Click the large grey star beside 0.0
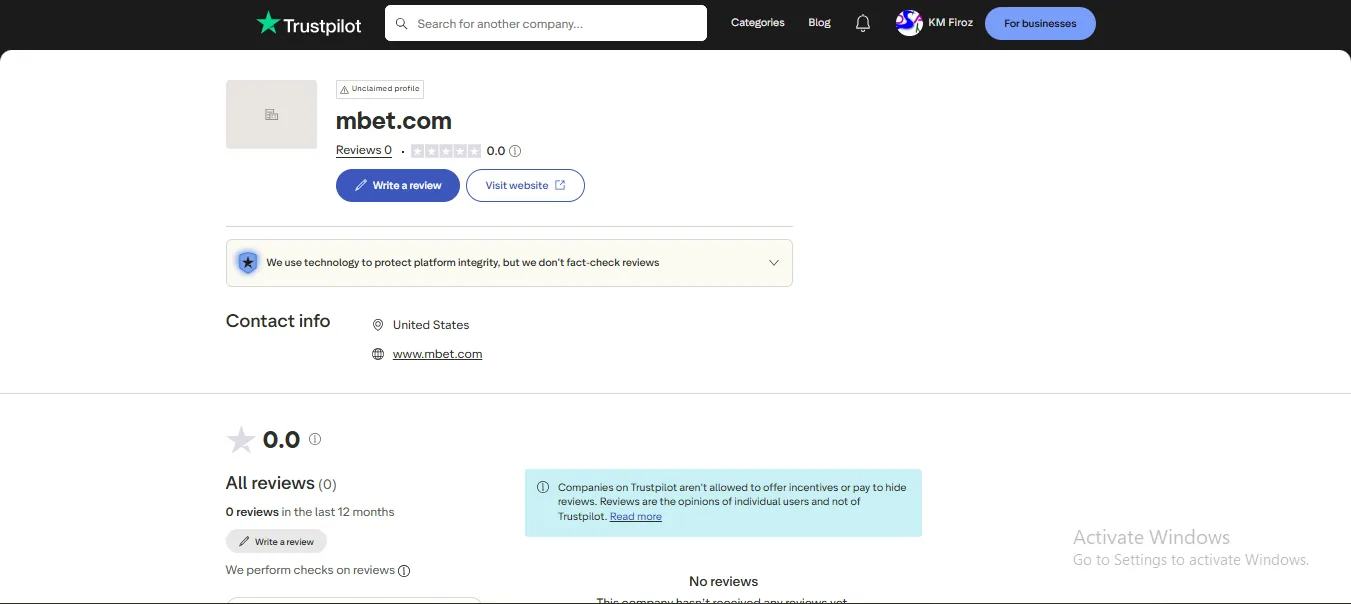 pyautogui.click(x=241, y=440)
